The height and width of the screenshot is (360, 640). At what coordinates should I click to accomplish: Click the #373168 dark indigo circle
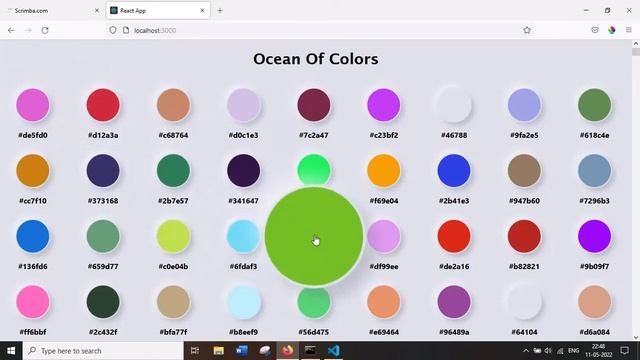(x=103, y=171)
